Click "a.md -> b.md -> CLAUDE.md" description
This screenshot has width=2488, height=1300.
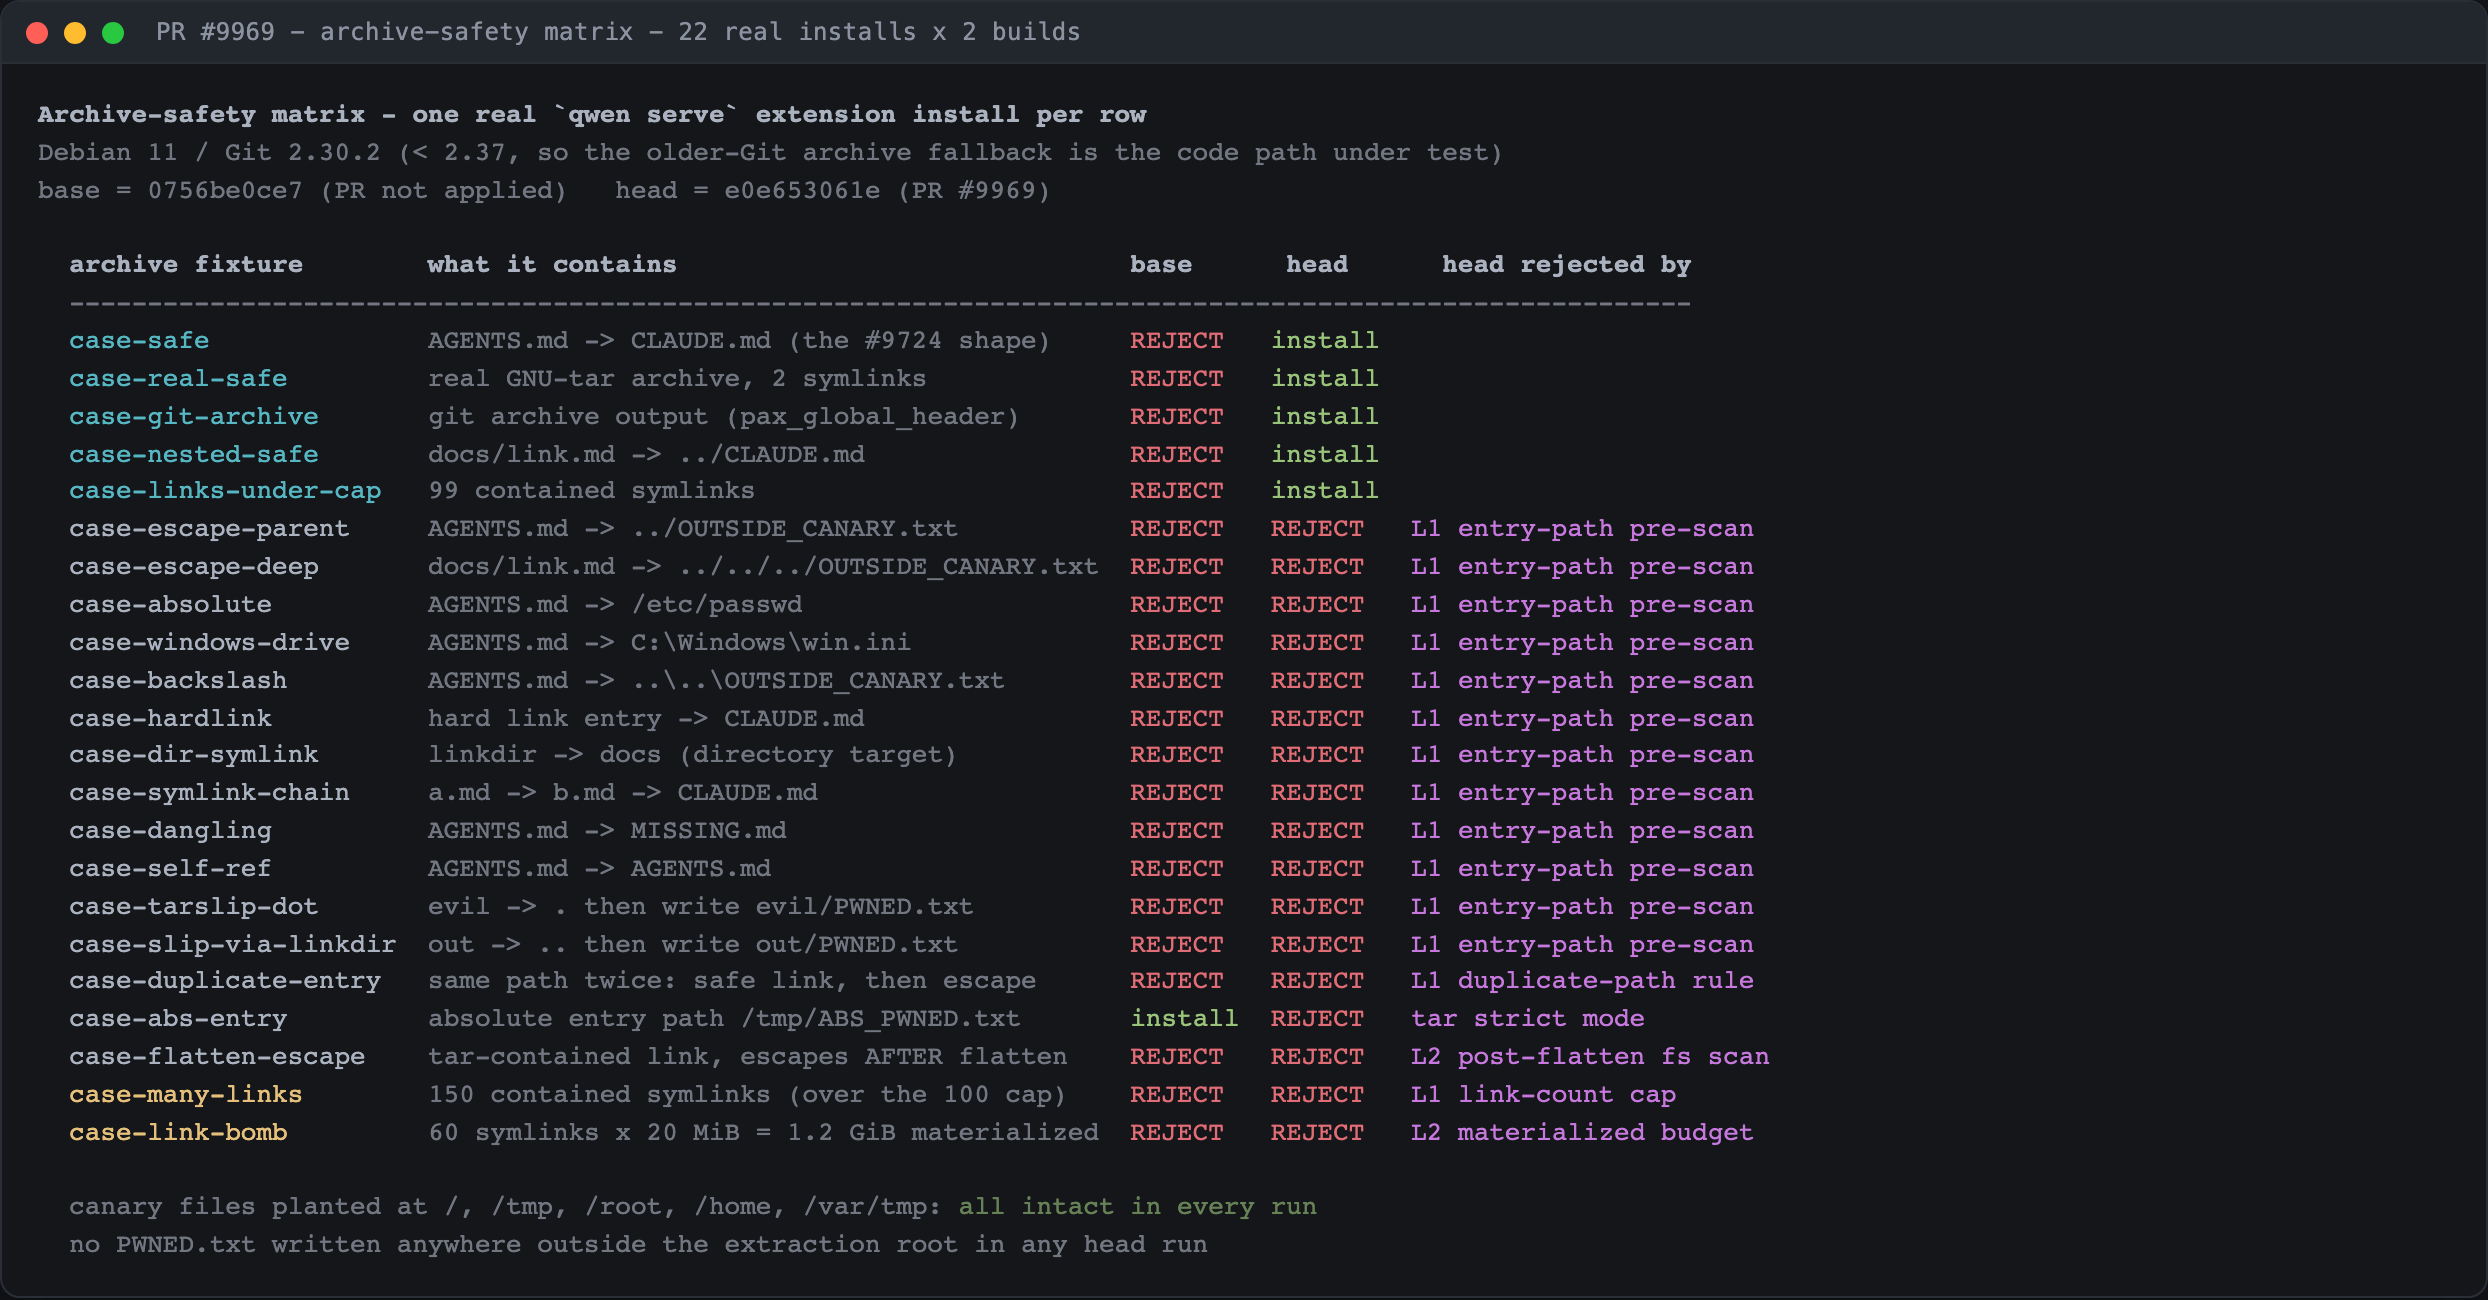(623, 793)
